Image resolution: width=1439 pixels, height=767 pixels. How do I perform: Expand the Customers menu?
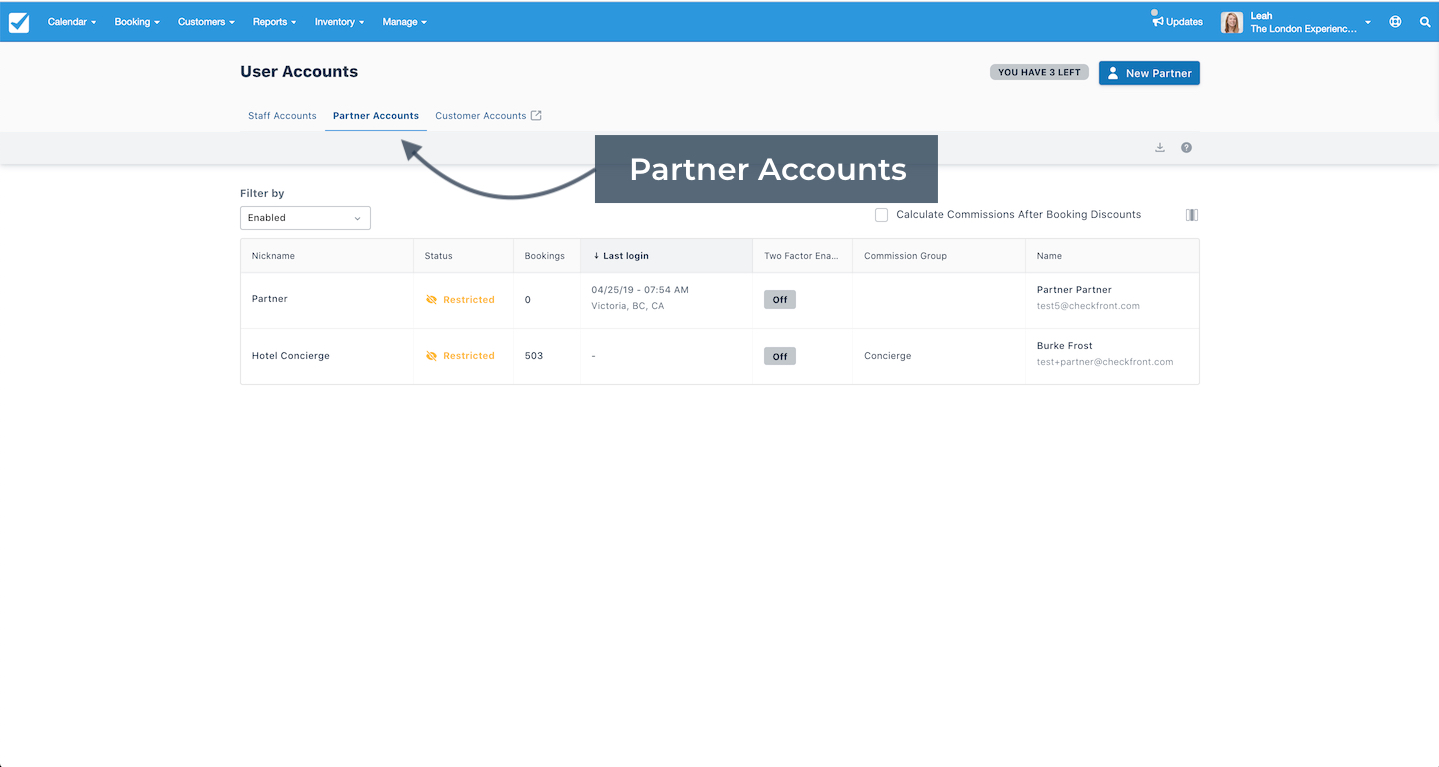coord(206,22)
